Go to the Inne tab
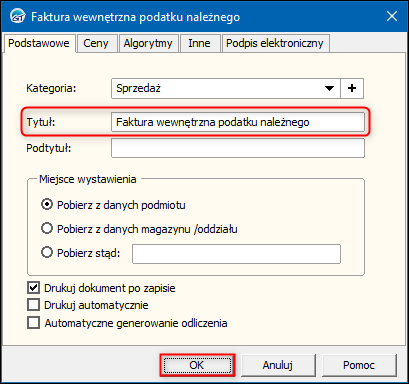The image size is (409, 384). [x=199, y=43]
